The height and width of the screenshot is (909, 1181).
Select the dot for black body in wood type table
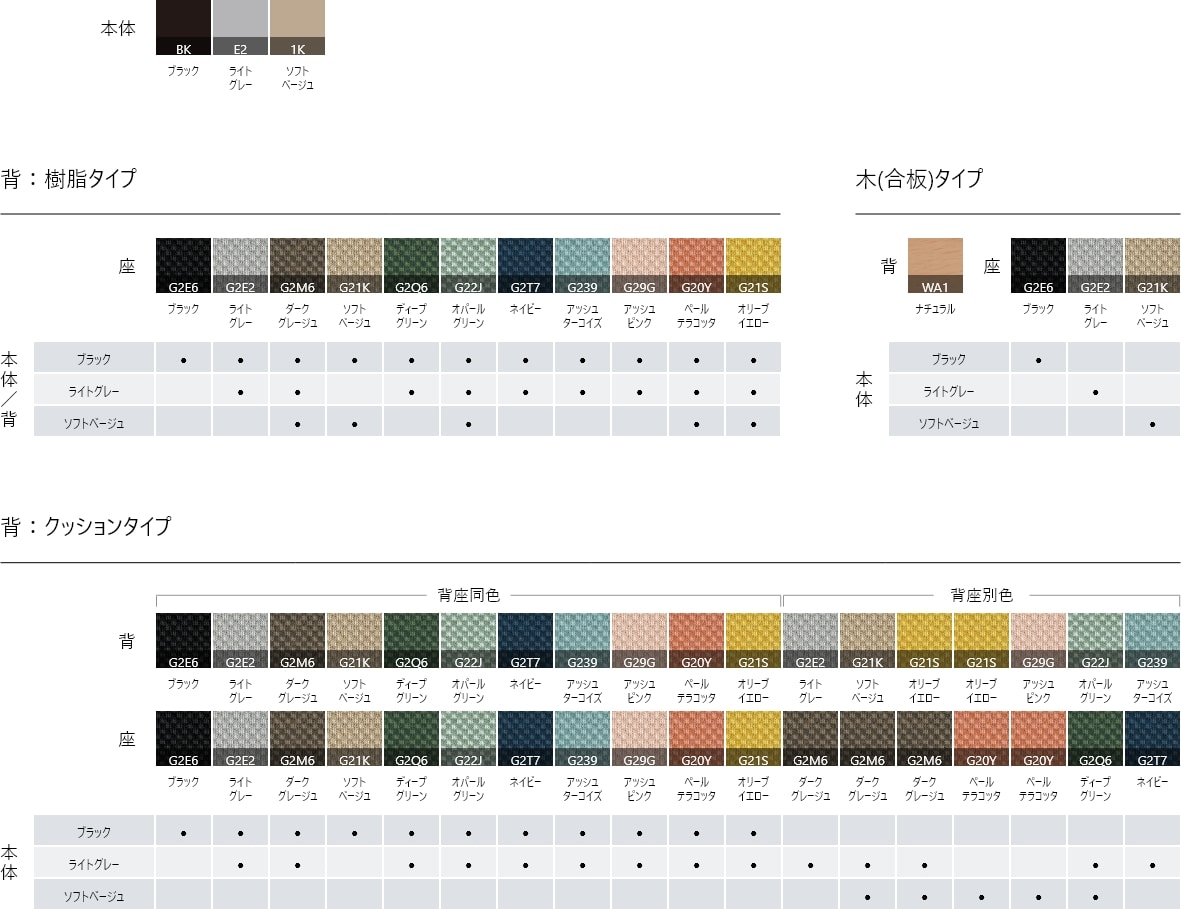(x=1038, y=360)
